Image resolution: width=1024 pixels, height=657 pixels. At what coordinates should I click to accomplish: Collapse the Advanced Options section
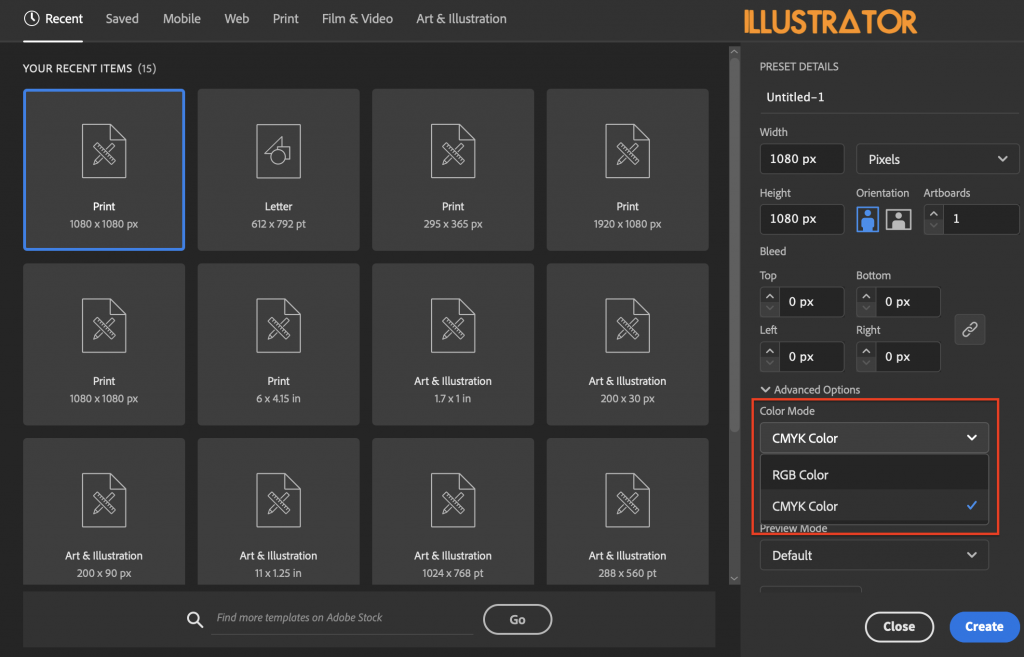point(810,390)
